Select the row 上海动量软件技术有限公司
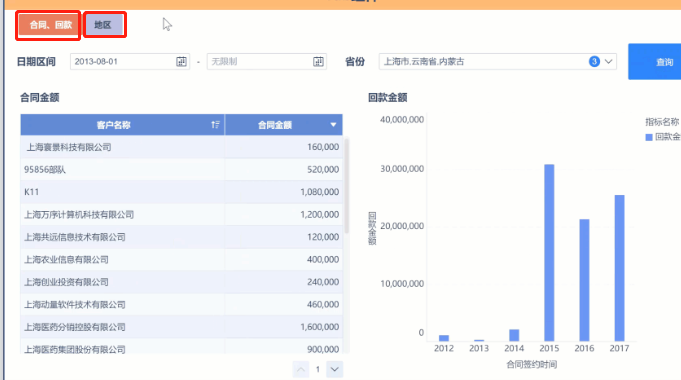 (x=182, y=304)
